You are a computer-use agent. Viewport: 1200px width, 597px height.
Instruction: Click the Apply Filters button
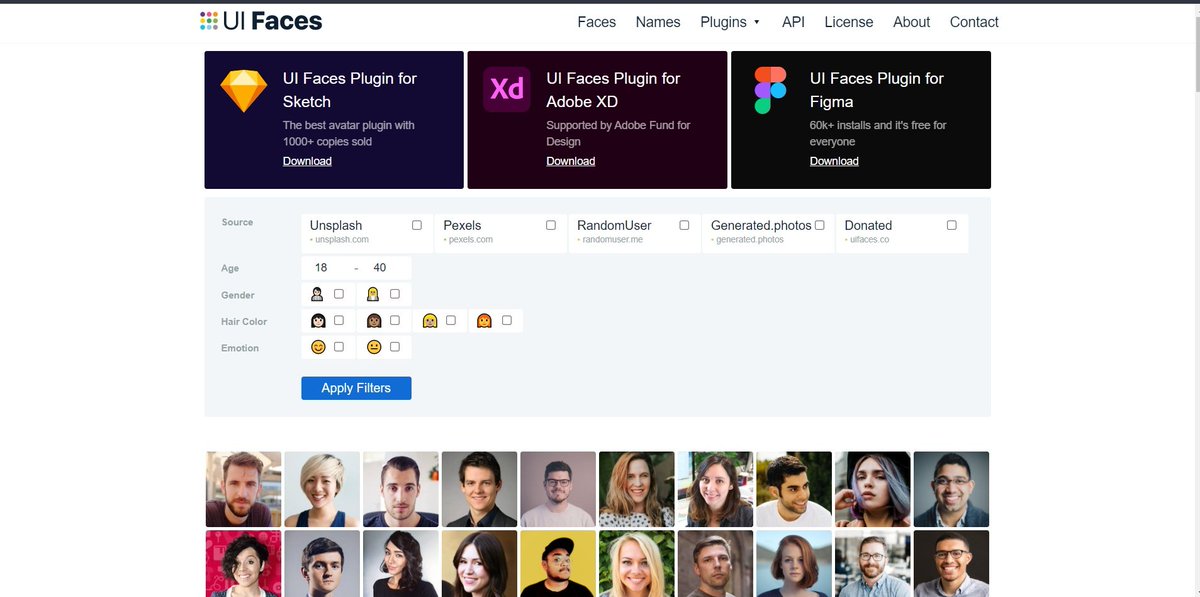click(x=356, y=388)
